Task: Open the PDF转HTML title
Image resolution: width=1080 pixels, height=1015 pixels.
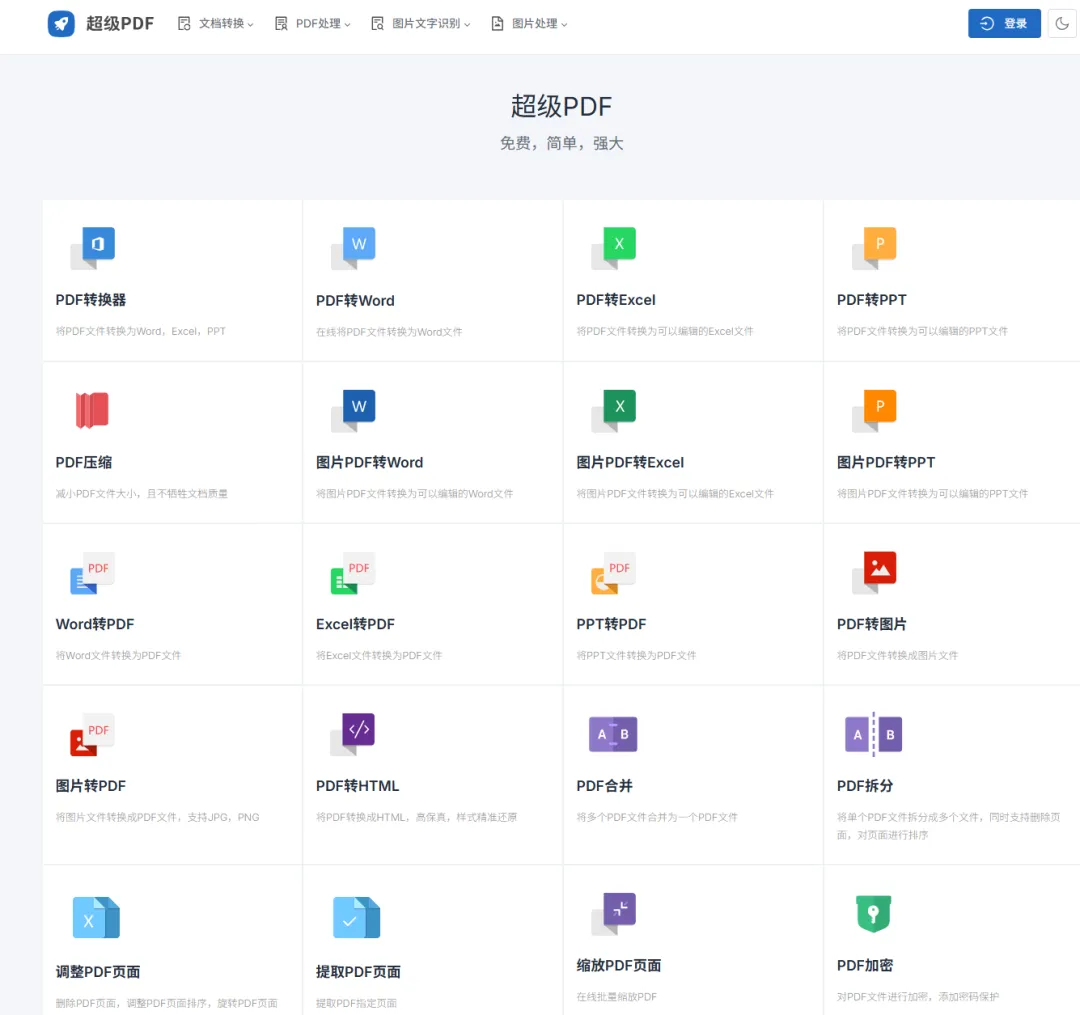Action: 357,786
